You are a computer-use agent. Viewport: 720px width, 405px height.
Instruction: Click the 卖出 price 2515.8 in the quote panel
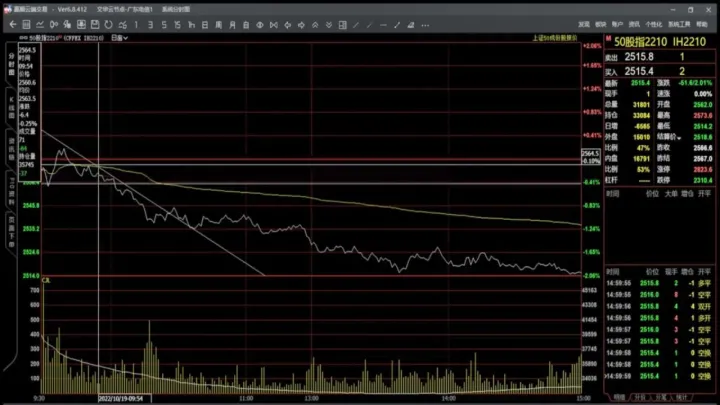tap(638, 57)
